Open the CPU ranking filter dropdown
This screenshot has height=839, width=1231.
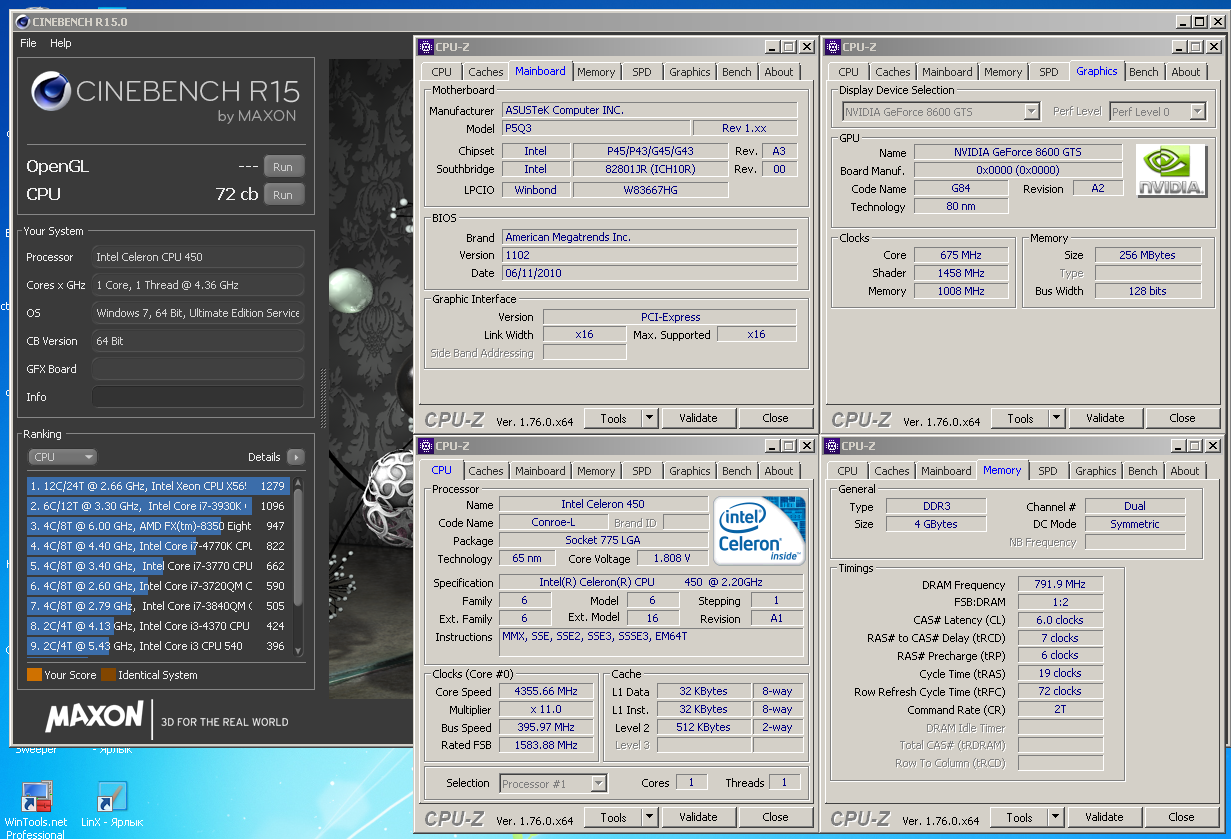point(62,457)
